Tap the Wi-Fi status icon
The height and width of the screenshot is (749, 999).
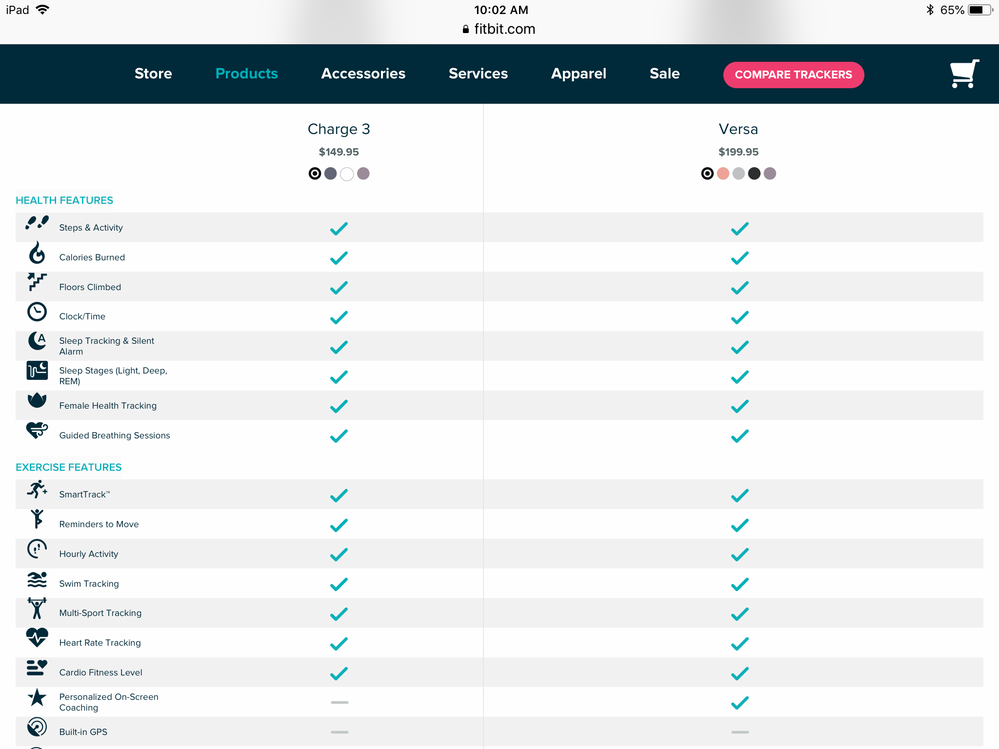43,10
